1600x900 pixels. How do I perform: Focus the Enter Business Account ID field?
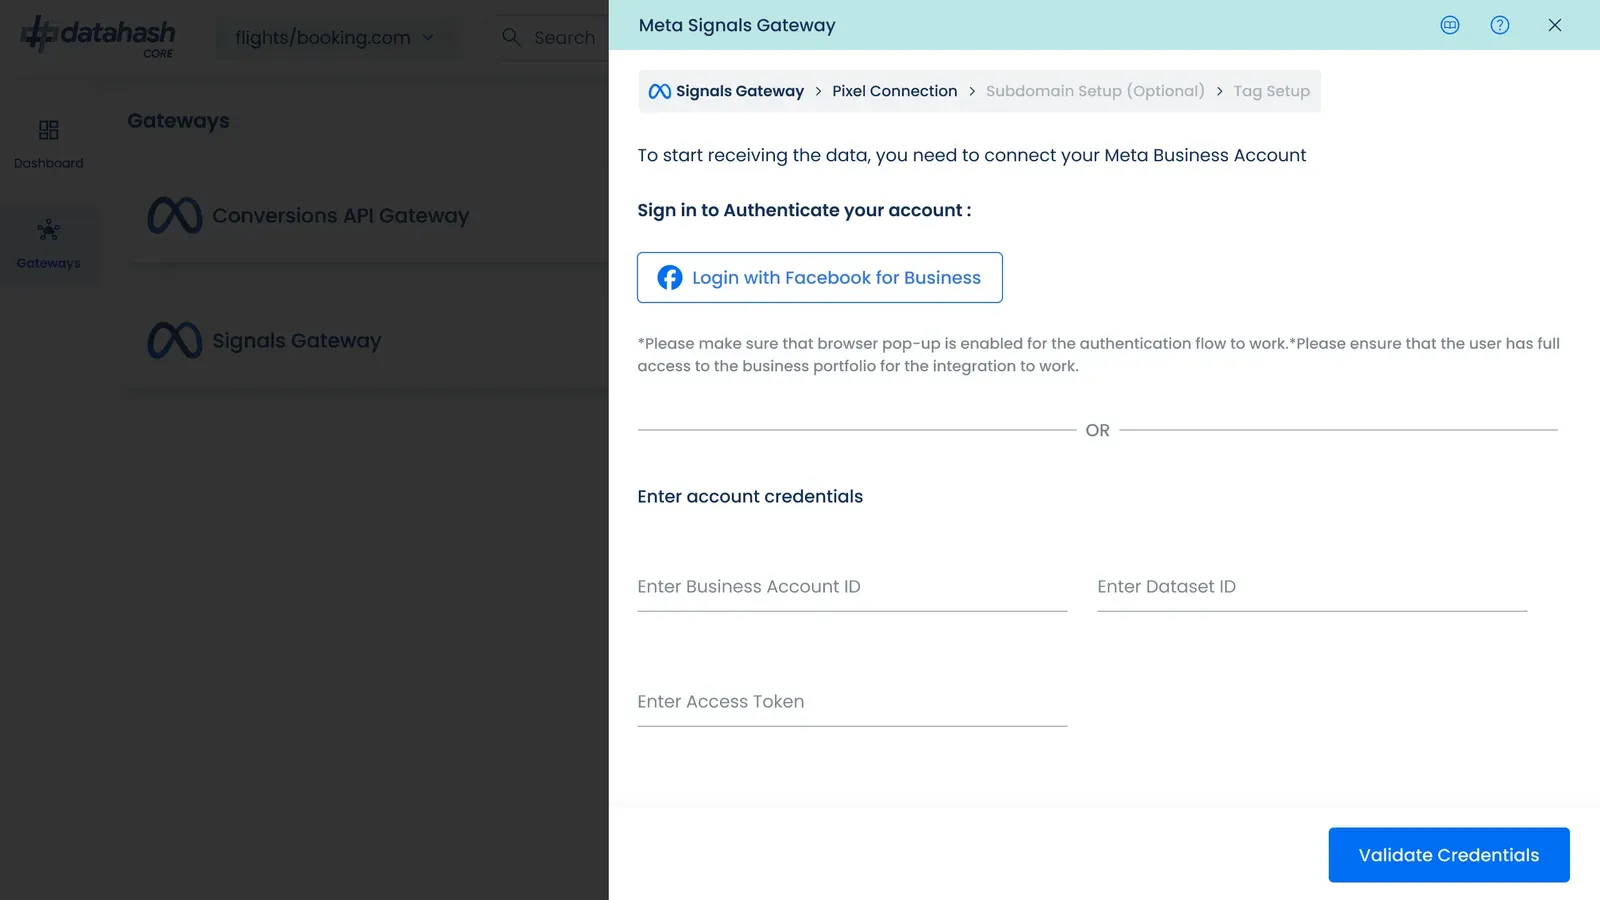pos(852,587)
